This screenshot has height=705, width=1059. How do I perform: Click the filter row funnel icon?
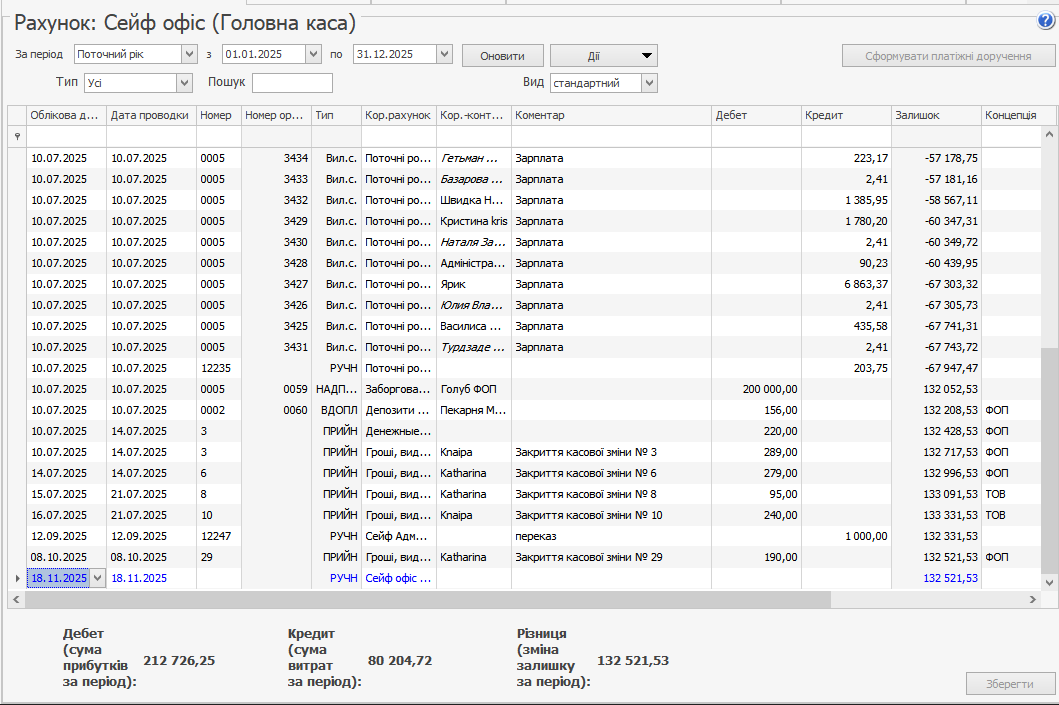point(16,136)
